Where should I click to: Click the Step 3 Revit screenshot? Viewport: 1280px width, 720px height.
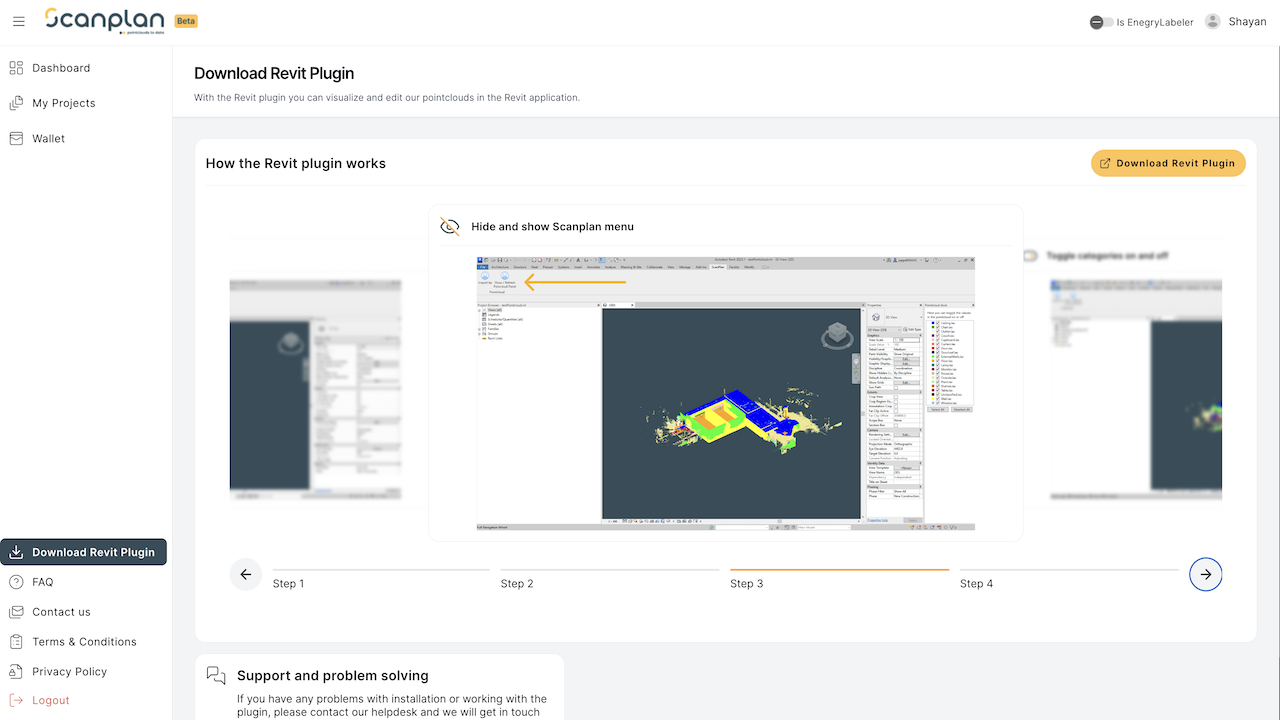click(x=726, y=393)
